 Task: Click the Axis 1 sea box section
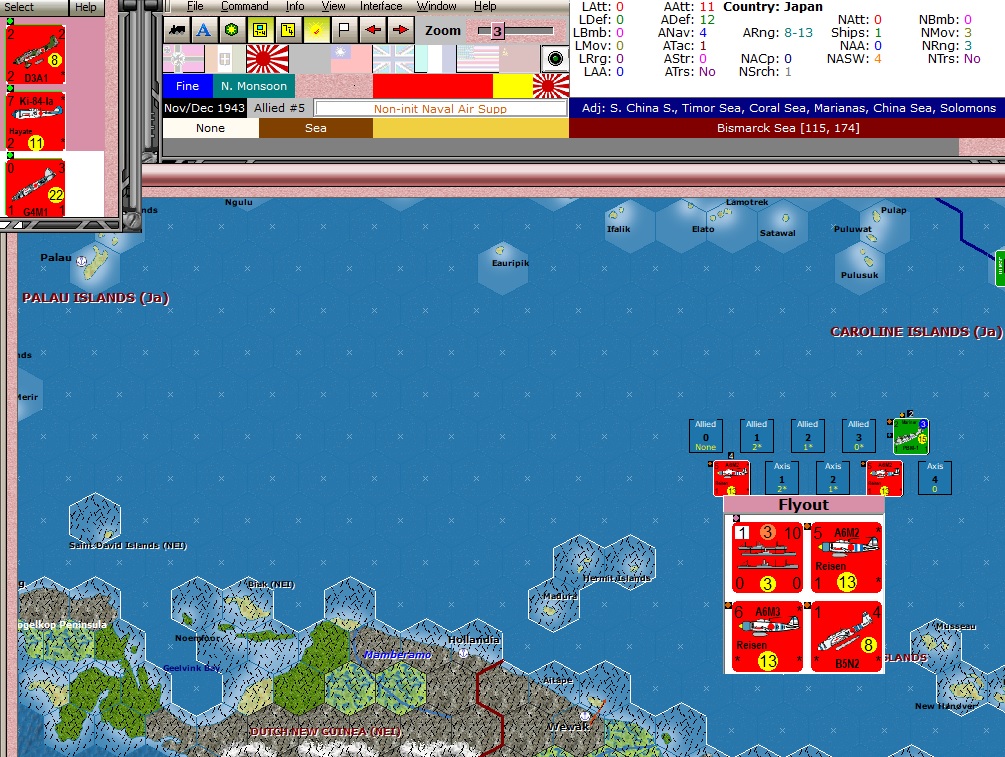point(781,478)
